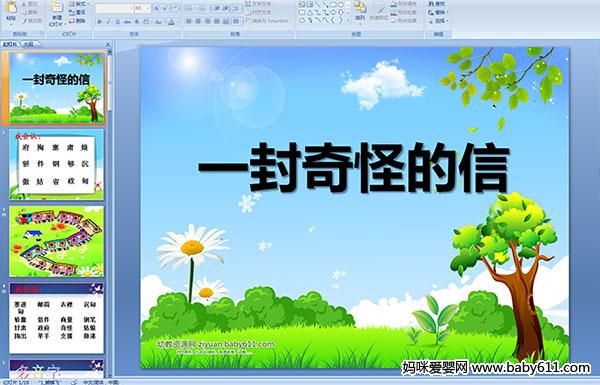The image size is (600, 385).
Task: Click the Cut command icon
Action: [x=24, y=4]
